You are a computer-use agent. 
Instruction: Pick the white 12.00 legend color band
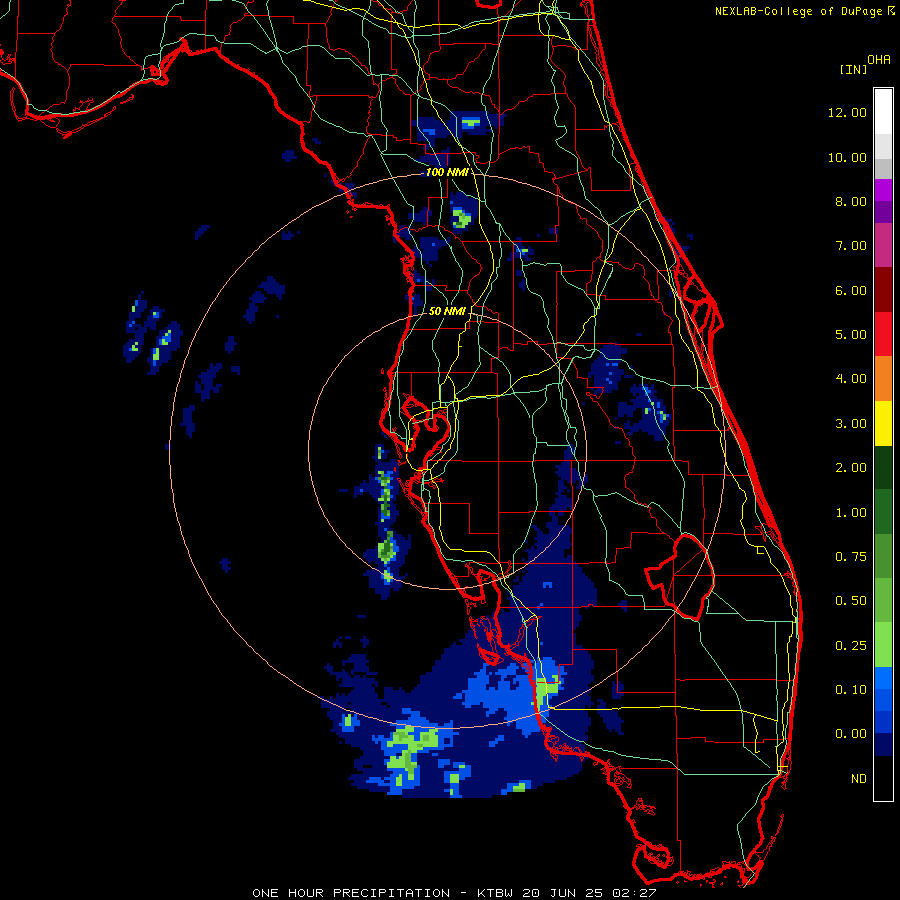(883, 112)
